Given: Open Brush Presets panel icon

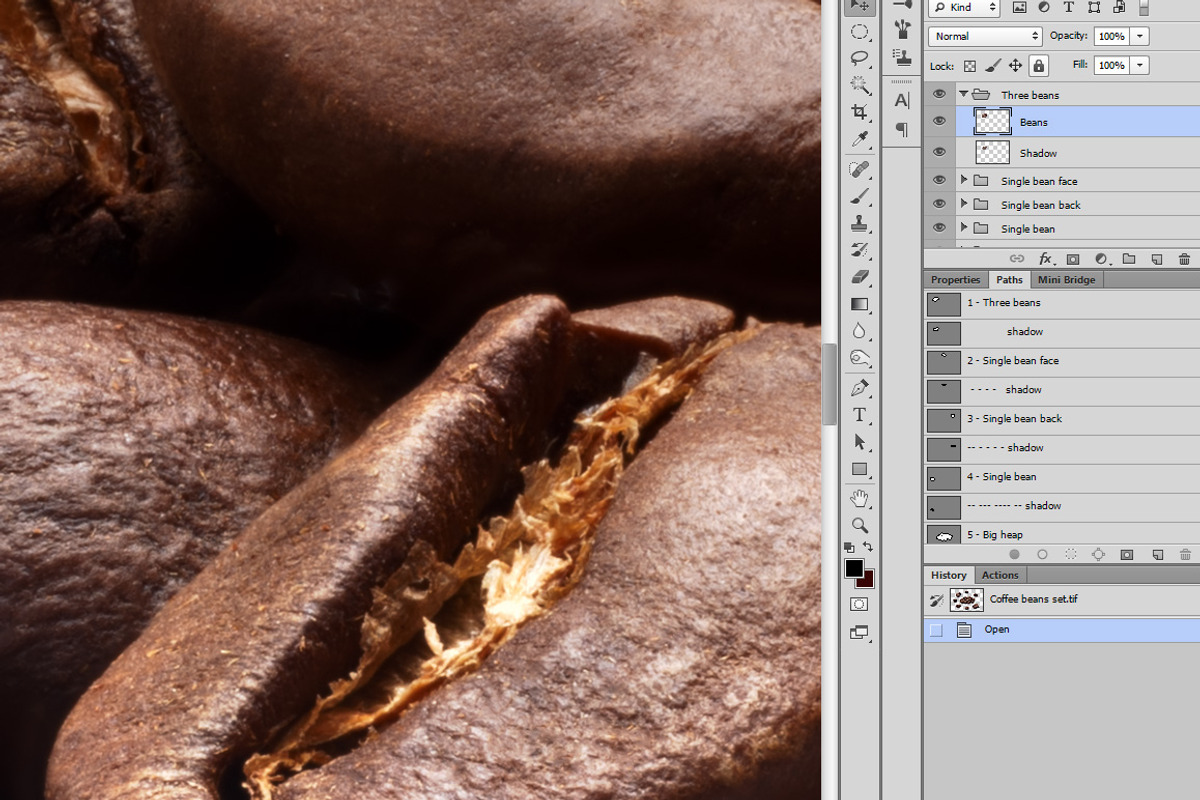Looking at the screenshot, I should click(x=902, y=27).
